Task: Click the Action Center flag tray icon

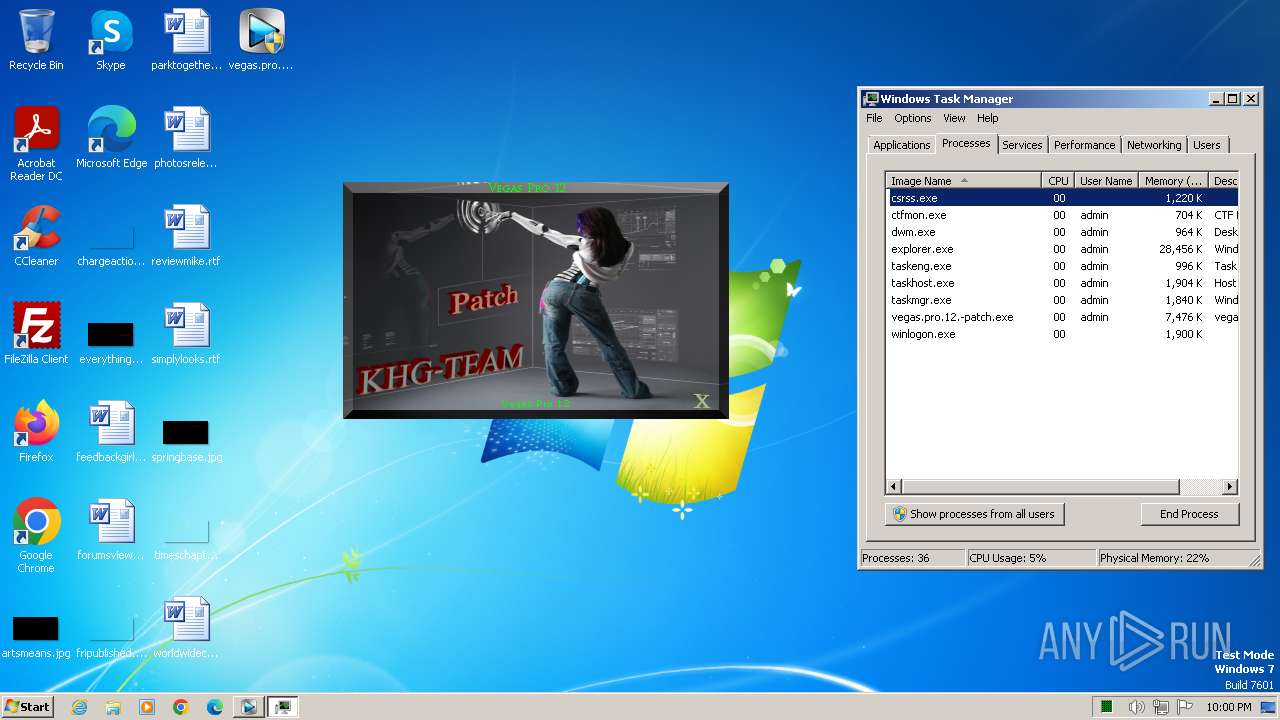Action: pyautogui.click(x=1184, y=707)
